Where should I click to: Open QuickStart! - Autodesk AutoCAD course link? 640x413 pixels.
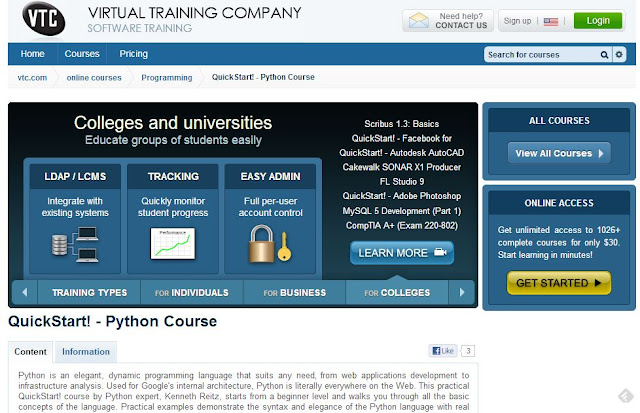coord(402,153)
